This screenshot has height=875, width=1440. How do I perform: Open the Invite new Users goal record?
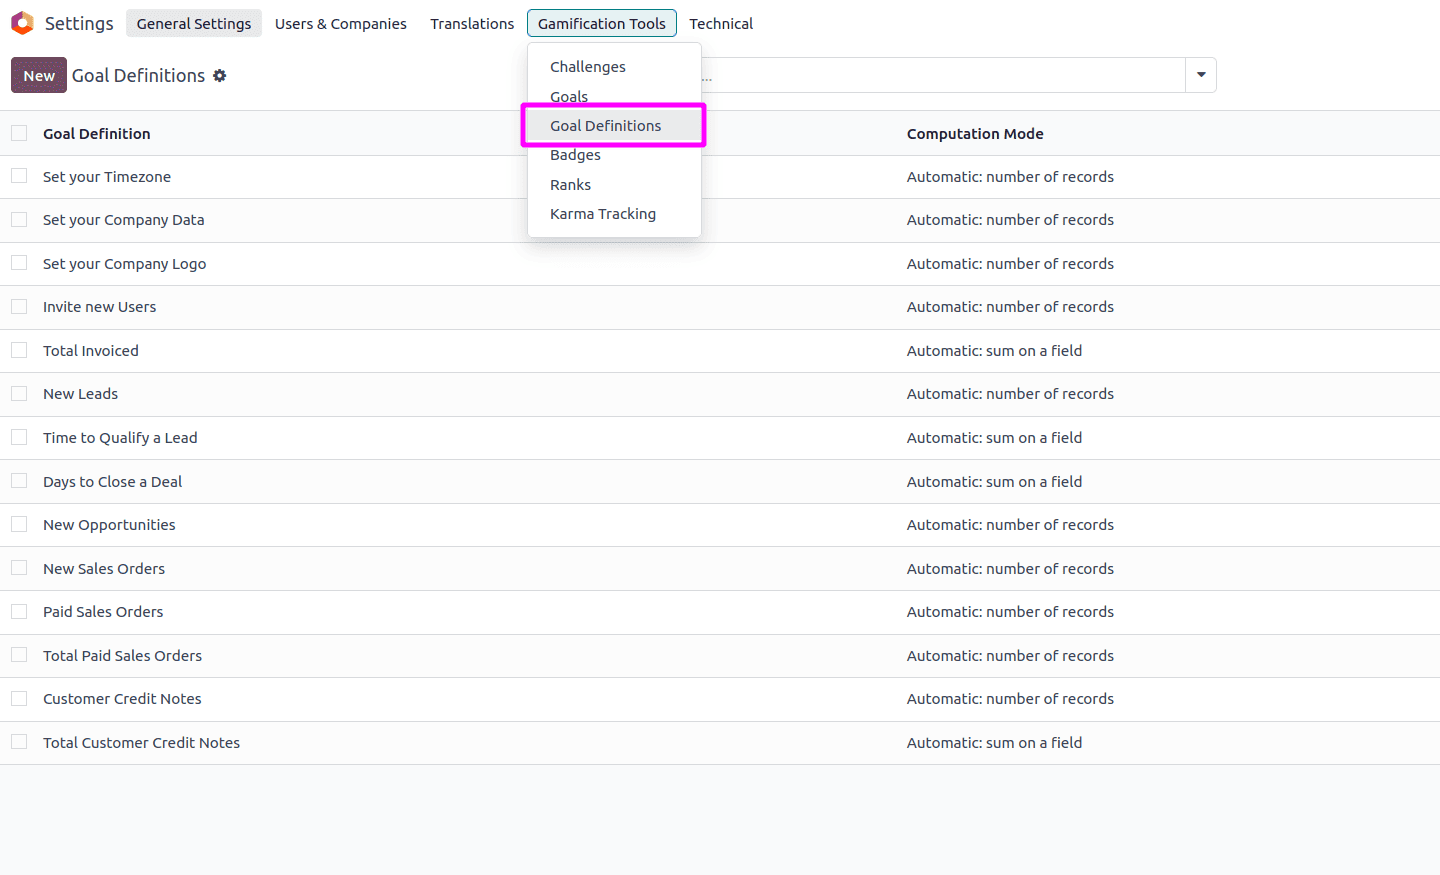click(x=99, y=306)
